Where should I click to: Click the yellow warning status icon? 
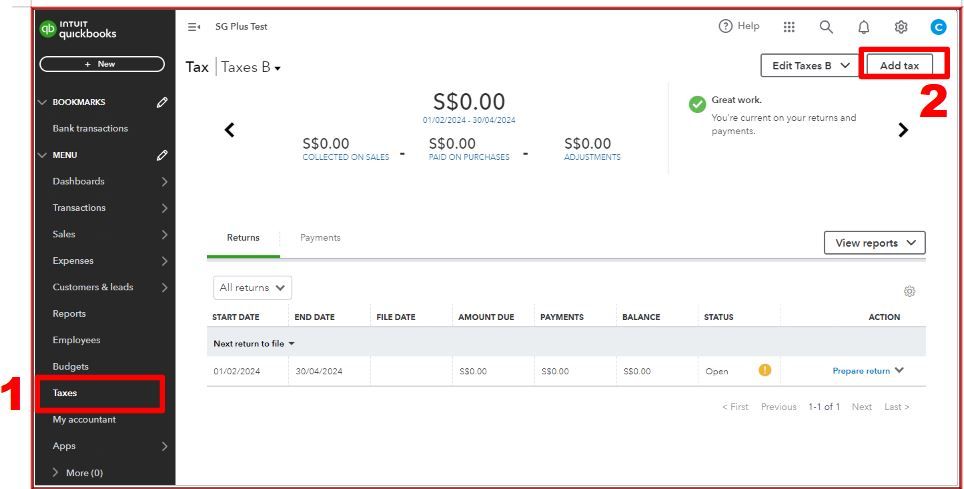tap(765, 370)
